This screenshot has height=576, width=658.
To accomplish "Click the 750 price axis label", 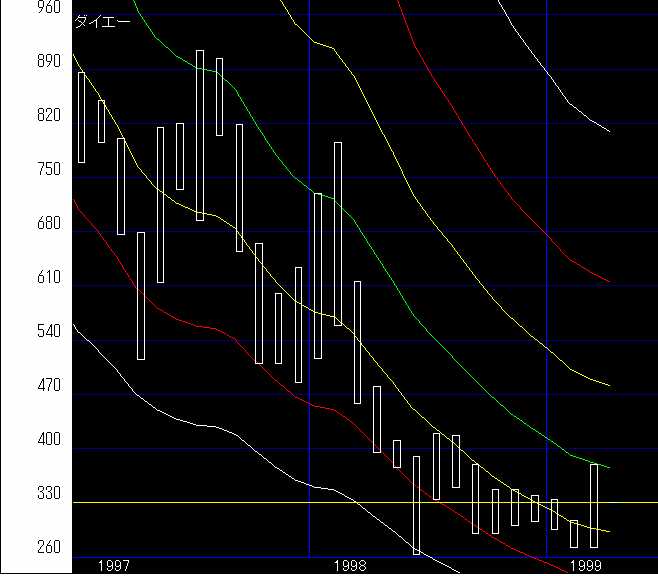I will point(20,169).
